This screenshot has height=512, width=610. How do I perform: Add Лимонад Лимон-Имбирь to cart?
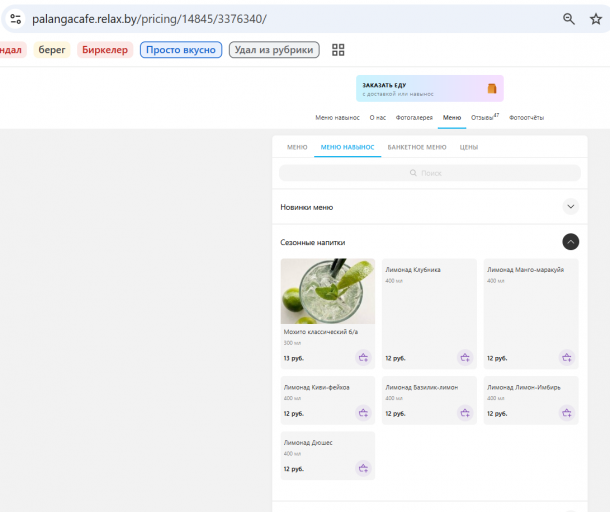[567, 413]
